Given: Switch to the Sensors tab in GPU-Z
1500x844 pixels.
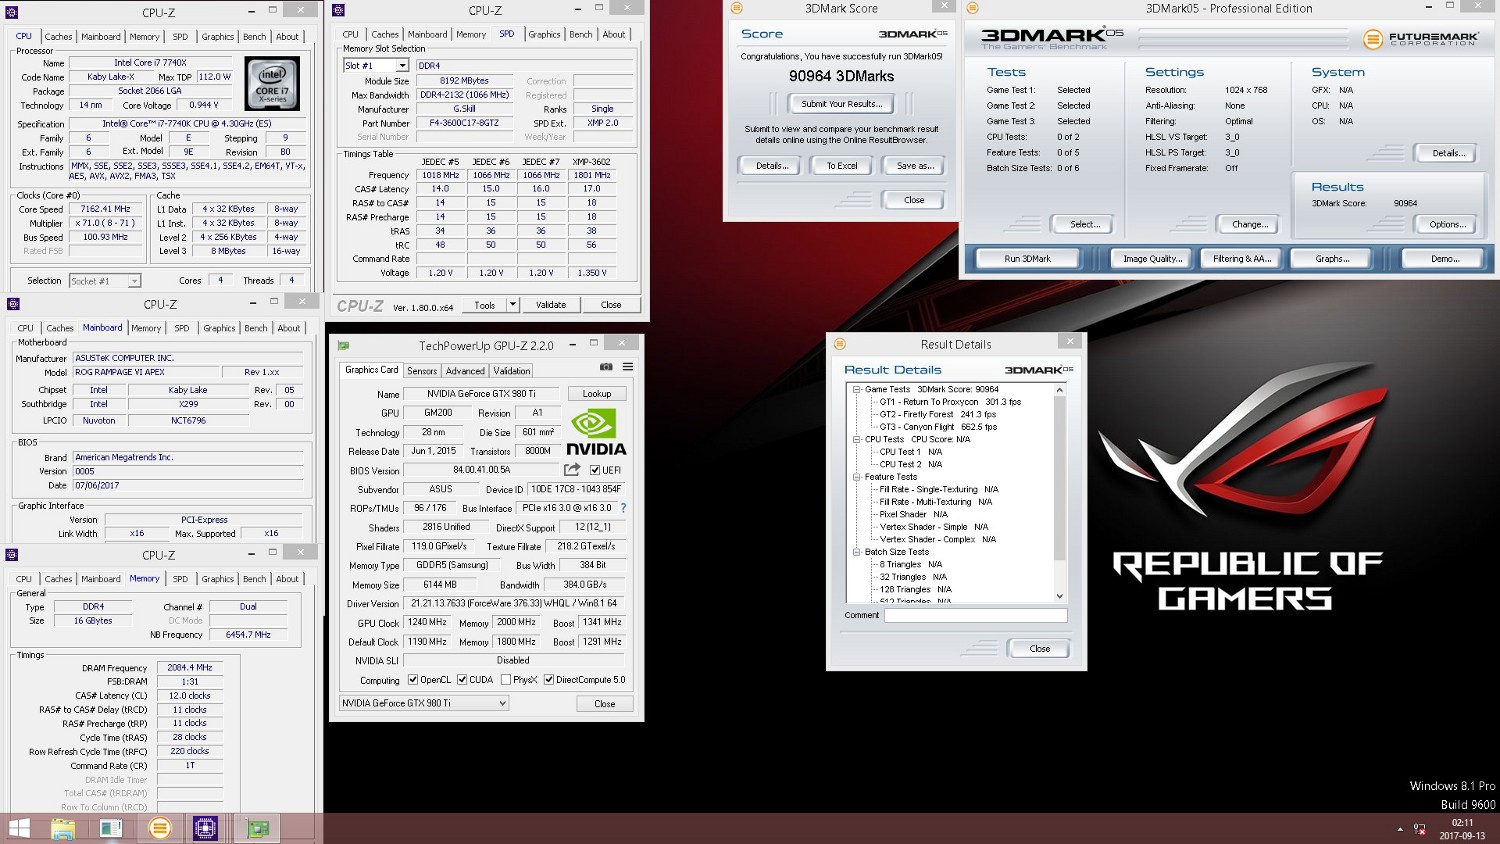Looking at the screenshot, I should (x=422, y=370).
